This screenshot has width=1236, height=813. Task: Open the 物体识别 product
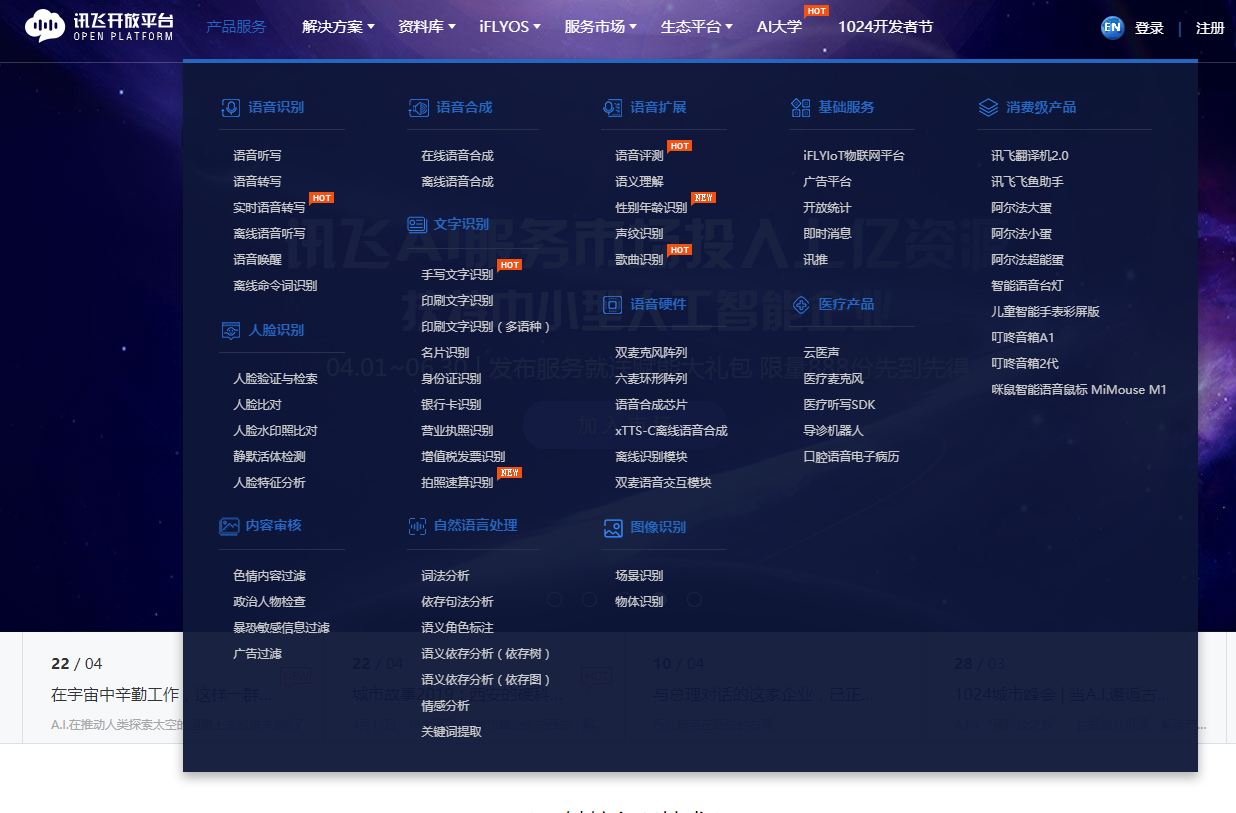pos(639,602)
